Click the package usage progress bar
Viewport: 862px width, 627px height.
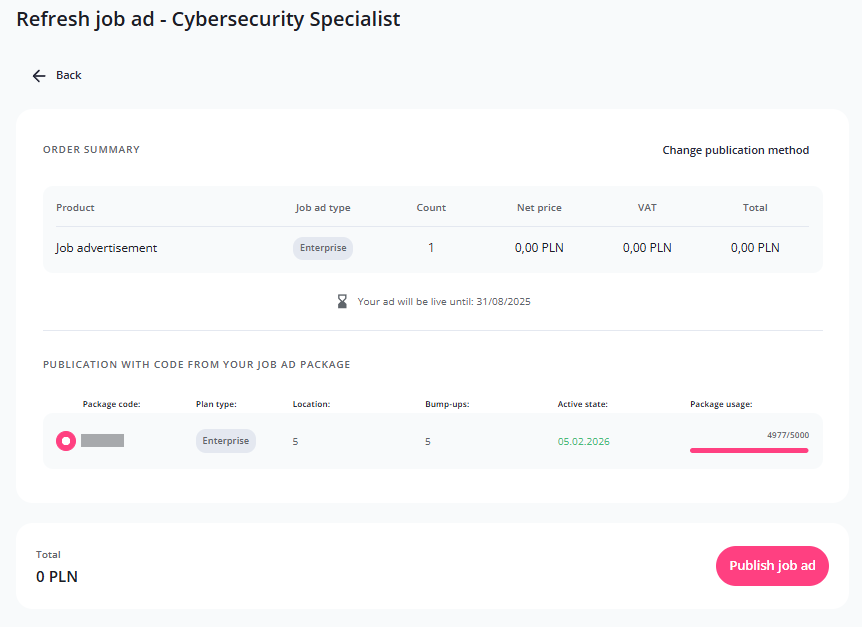(748, 451)
